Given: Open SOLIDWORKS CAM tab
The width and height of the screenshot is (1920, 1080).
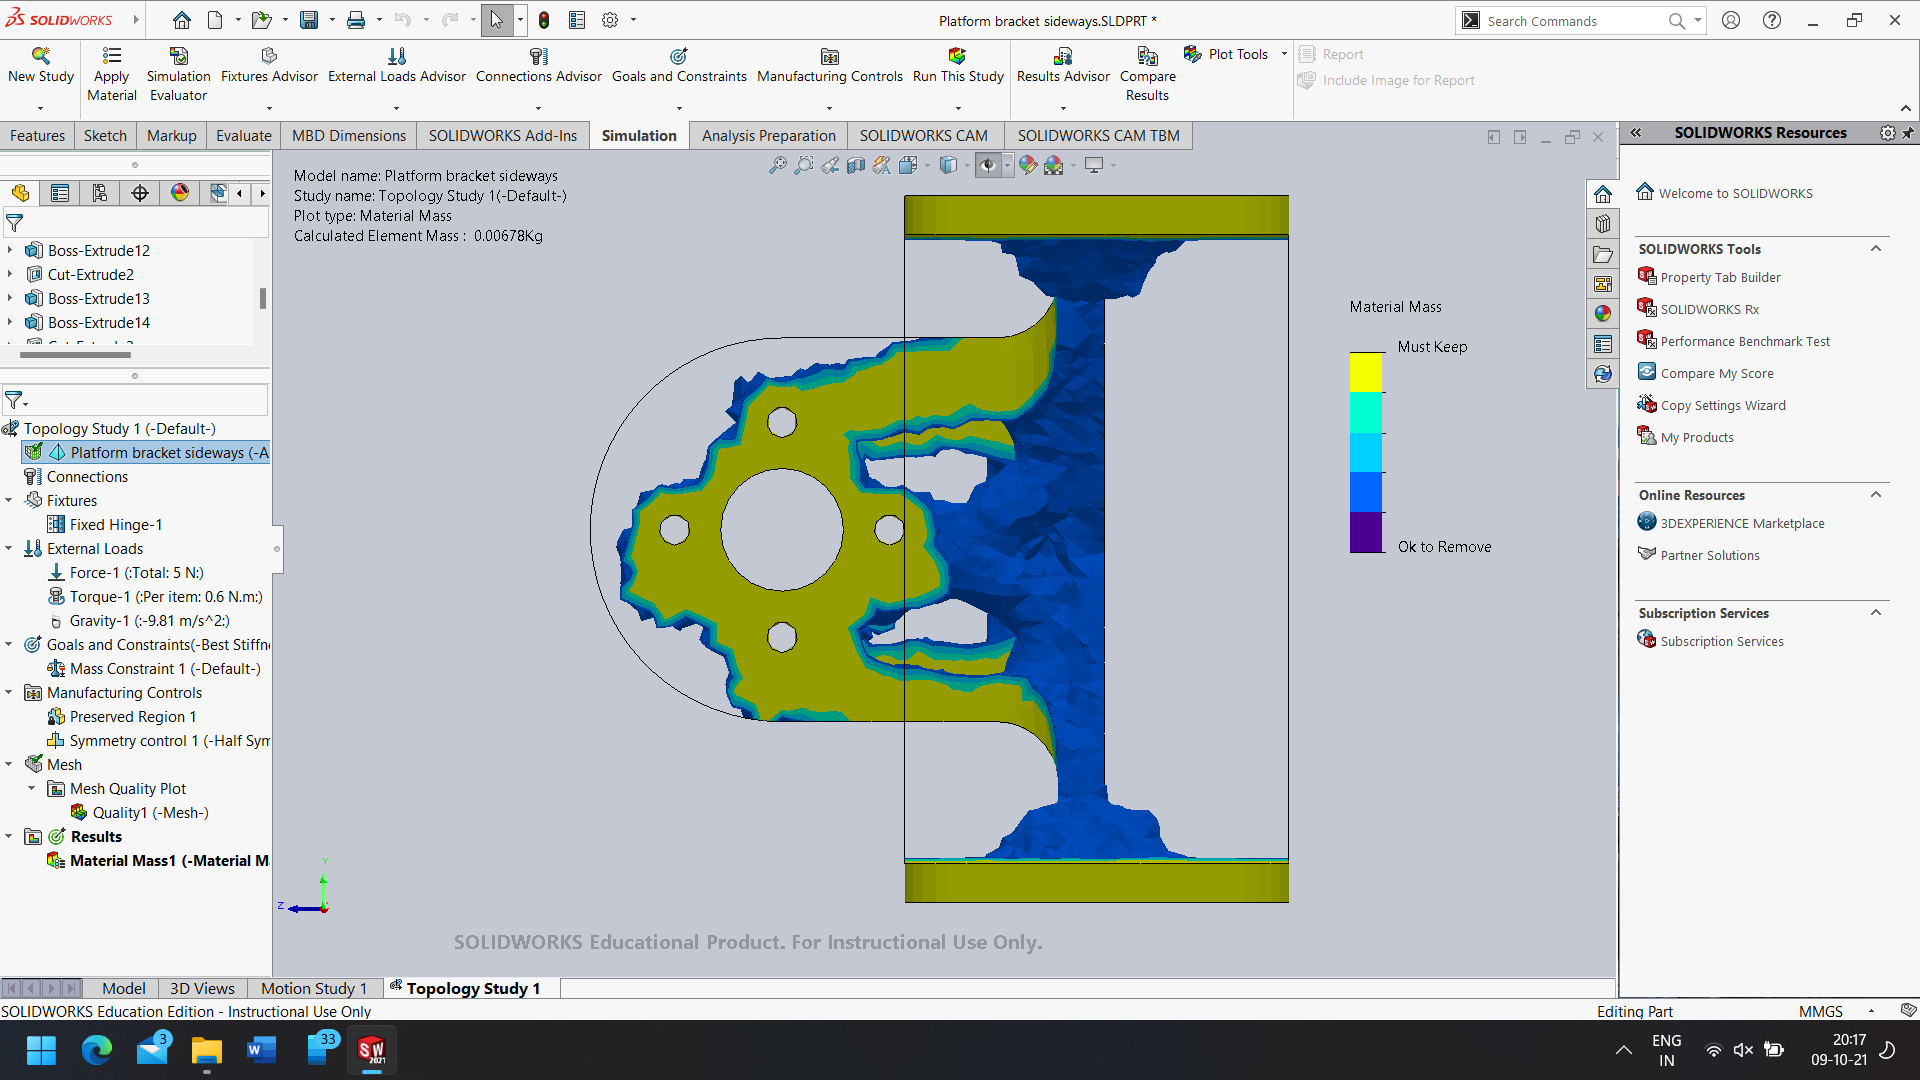Looking at the screenshot, I should (923, 136).
